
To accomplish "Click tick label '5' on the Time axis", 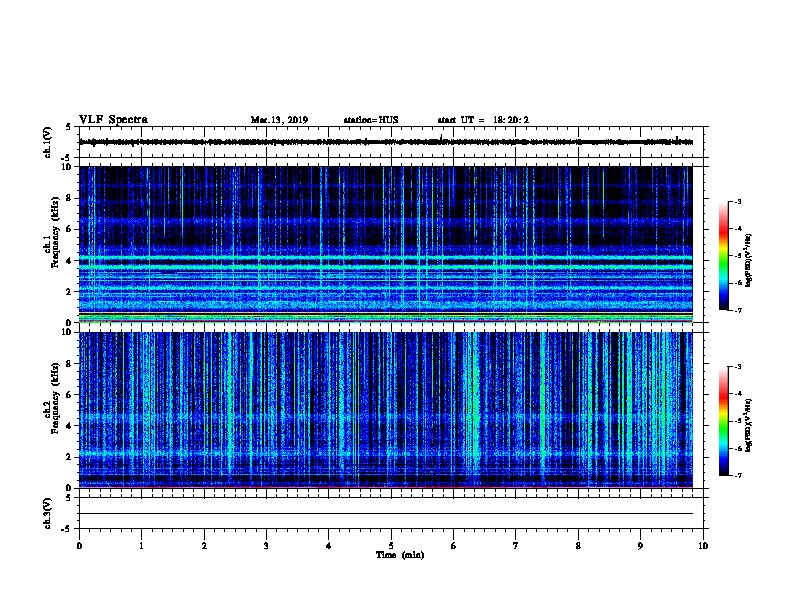I will tap(391, 545).
